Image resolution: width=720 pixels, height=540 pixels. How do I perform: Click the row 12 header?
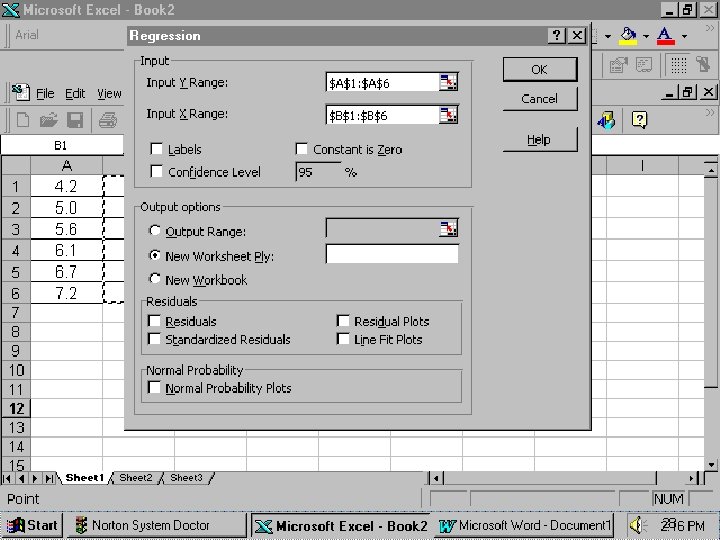tap(16, 408)
